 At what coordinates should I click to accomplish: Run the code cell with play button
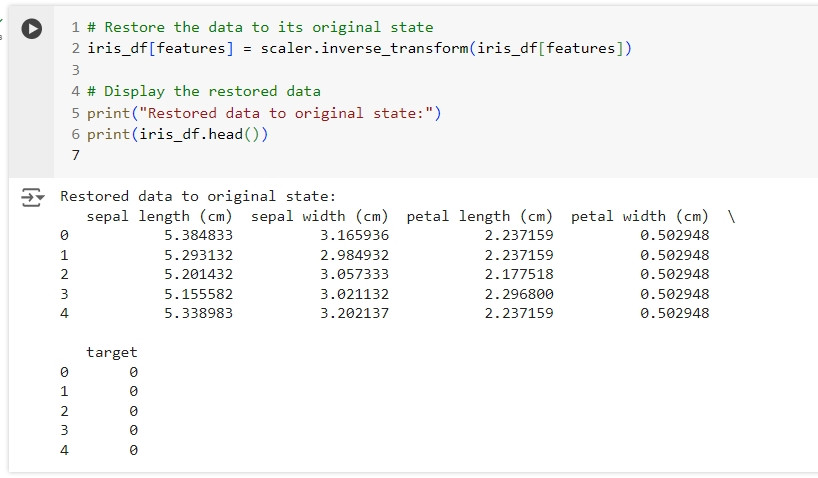[x=31, y=28]
